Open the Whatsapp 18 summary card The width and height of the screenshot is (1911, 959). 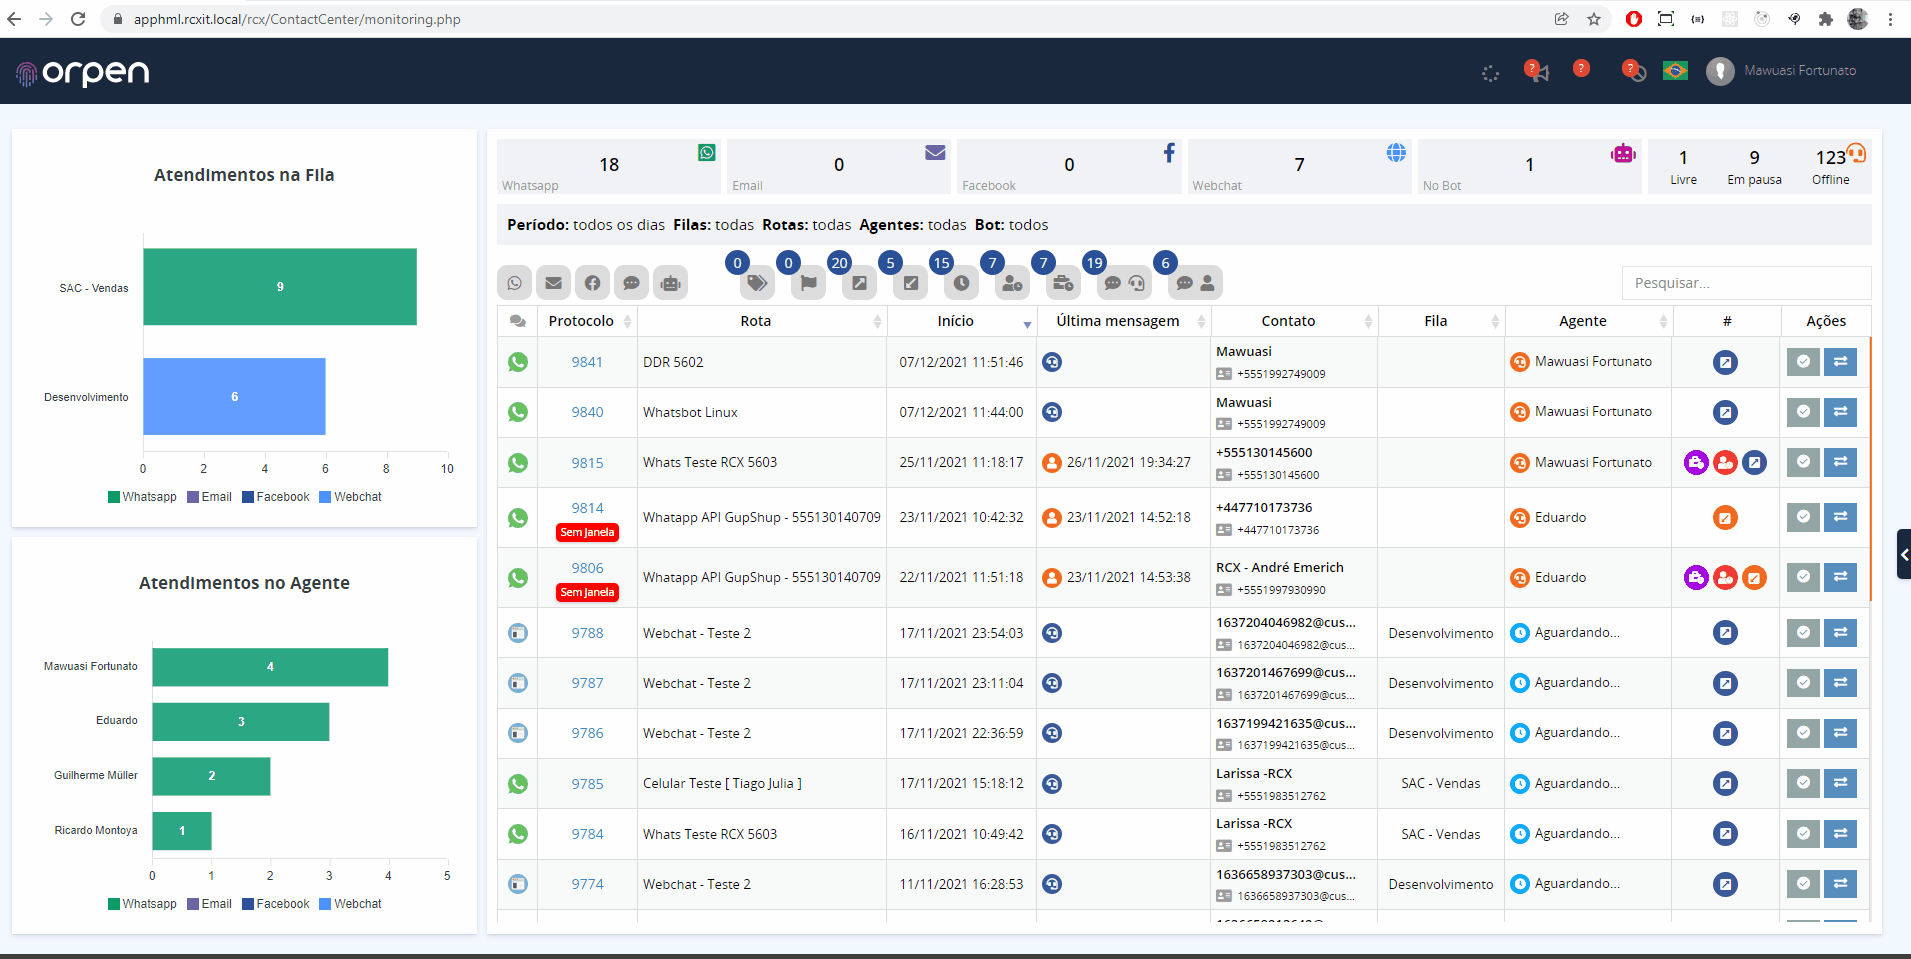tap(609, 166)
